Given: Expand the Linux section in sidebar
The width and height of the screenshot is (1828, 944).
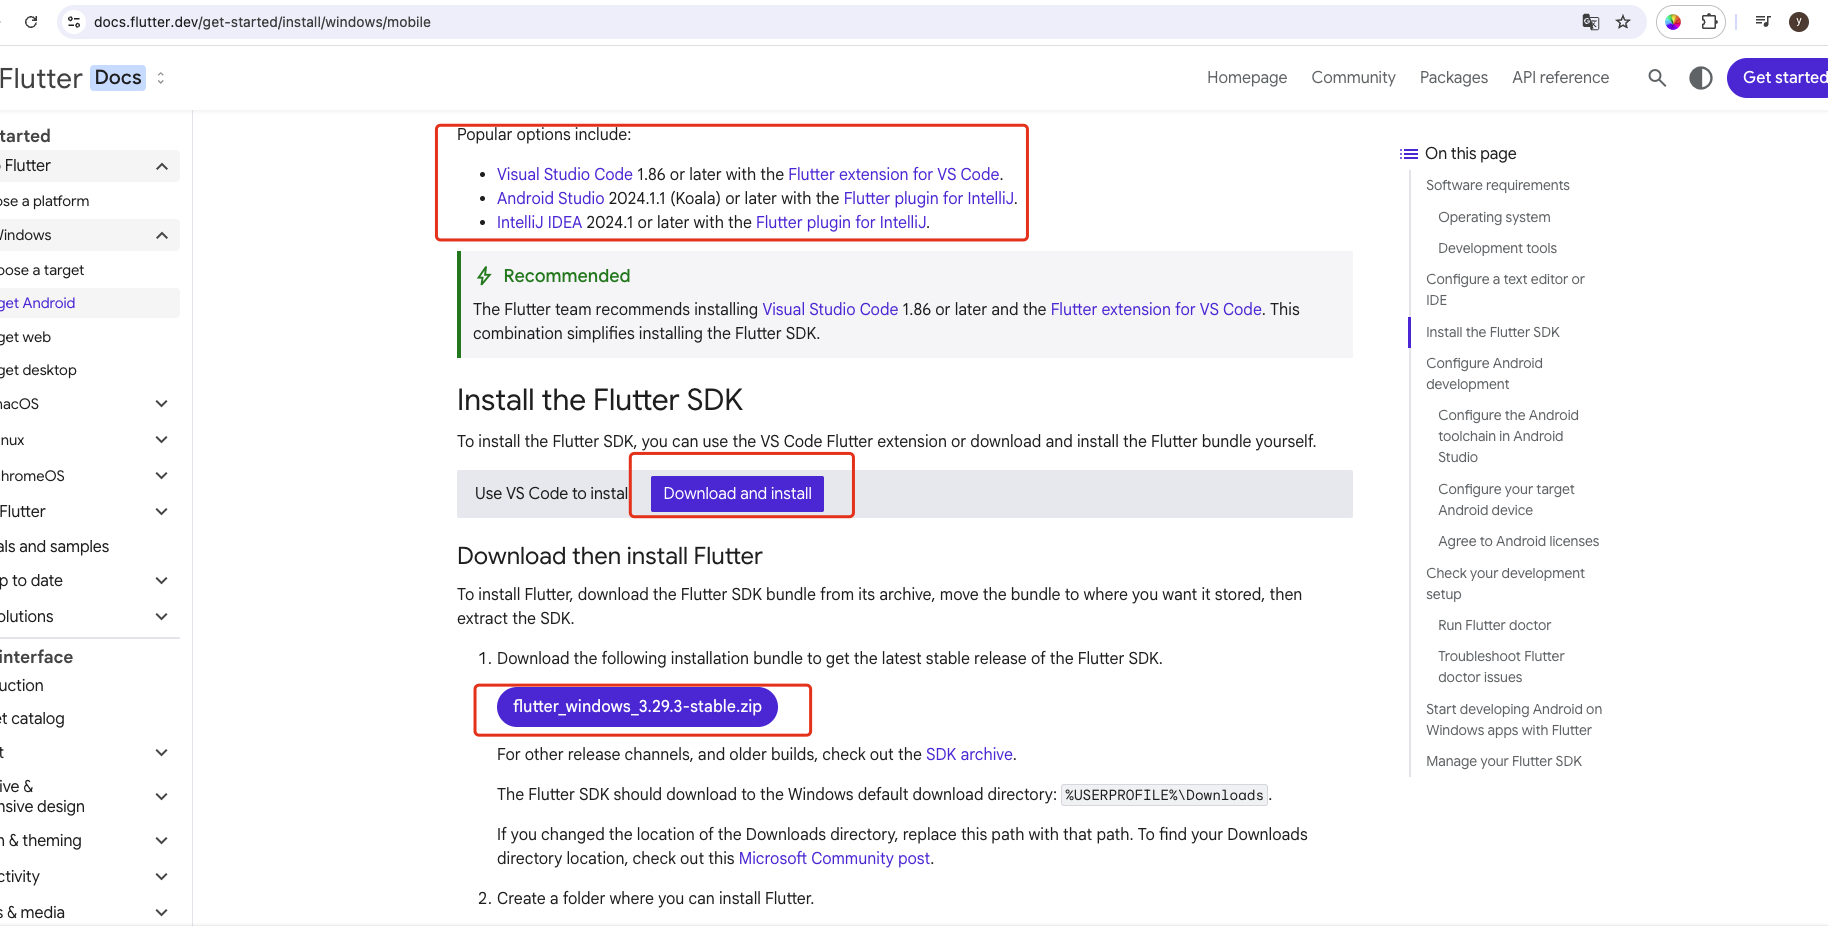Looking at the screenshot, I should (162, 440).
